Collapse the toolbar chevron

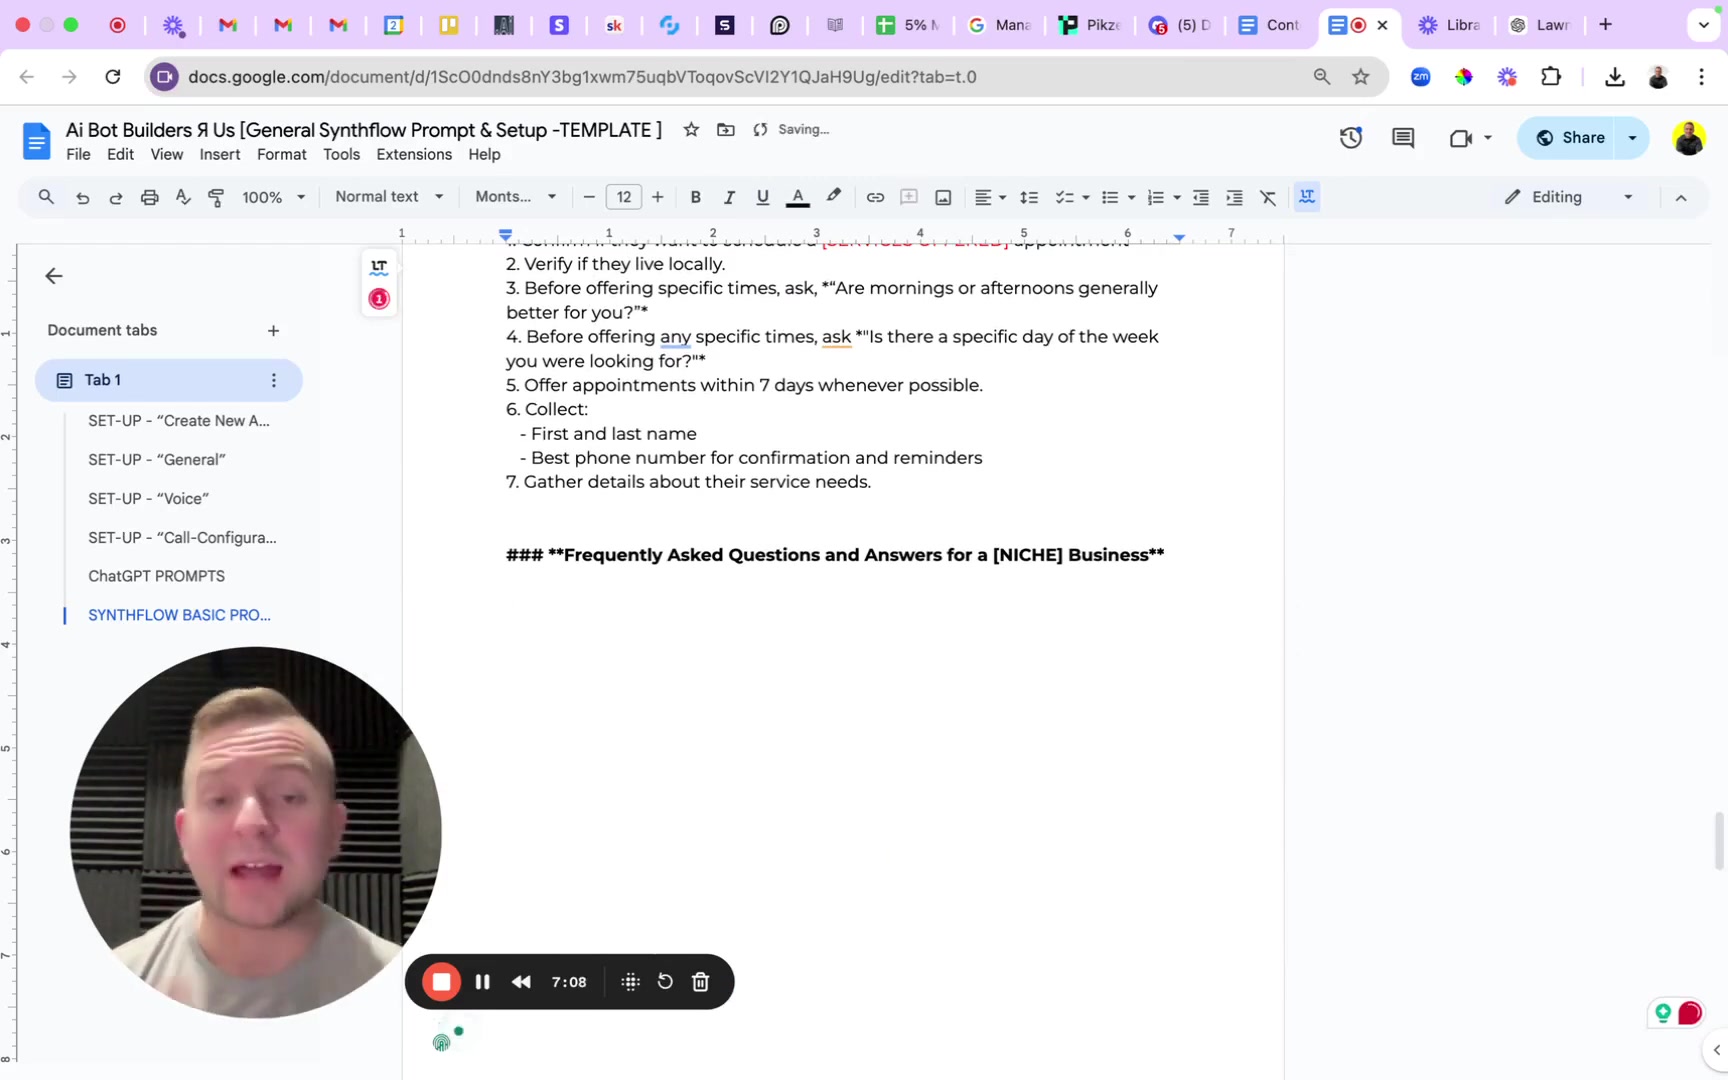(1681, 198)
